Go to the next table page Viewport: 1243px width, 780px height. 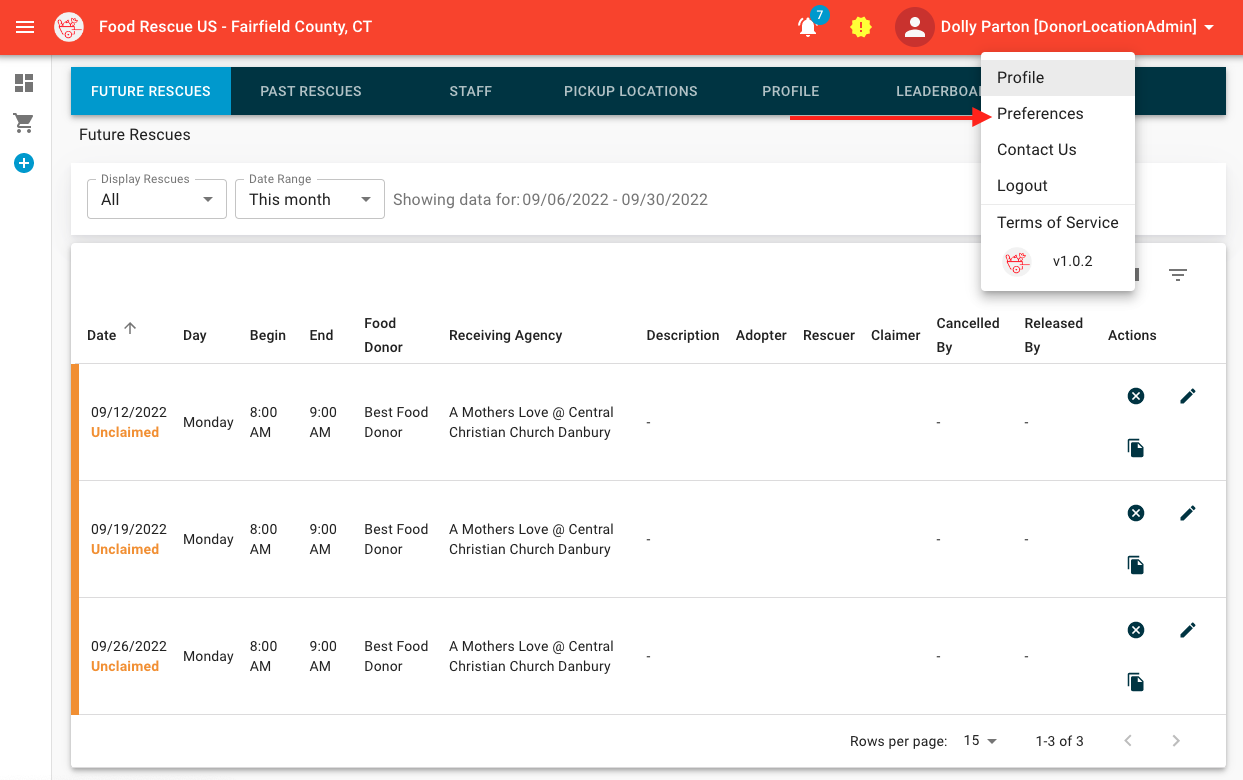(x=1176, y=741)
